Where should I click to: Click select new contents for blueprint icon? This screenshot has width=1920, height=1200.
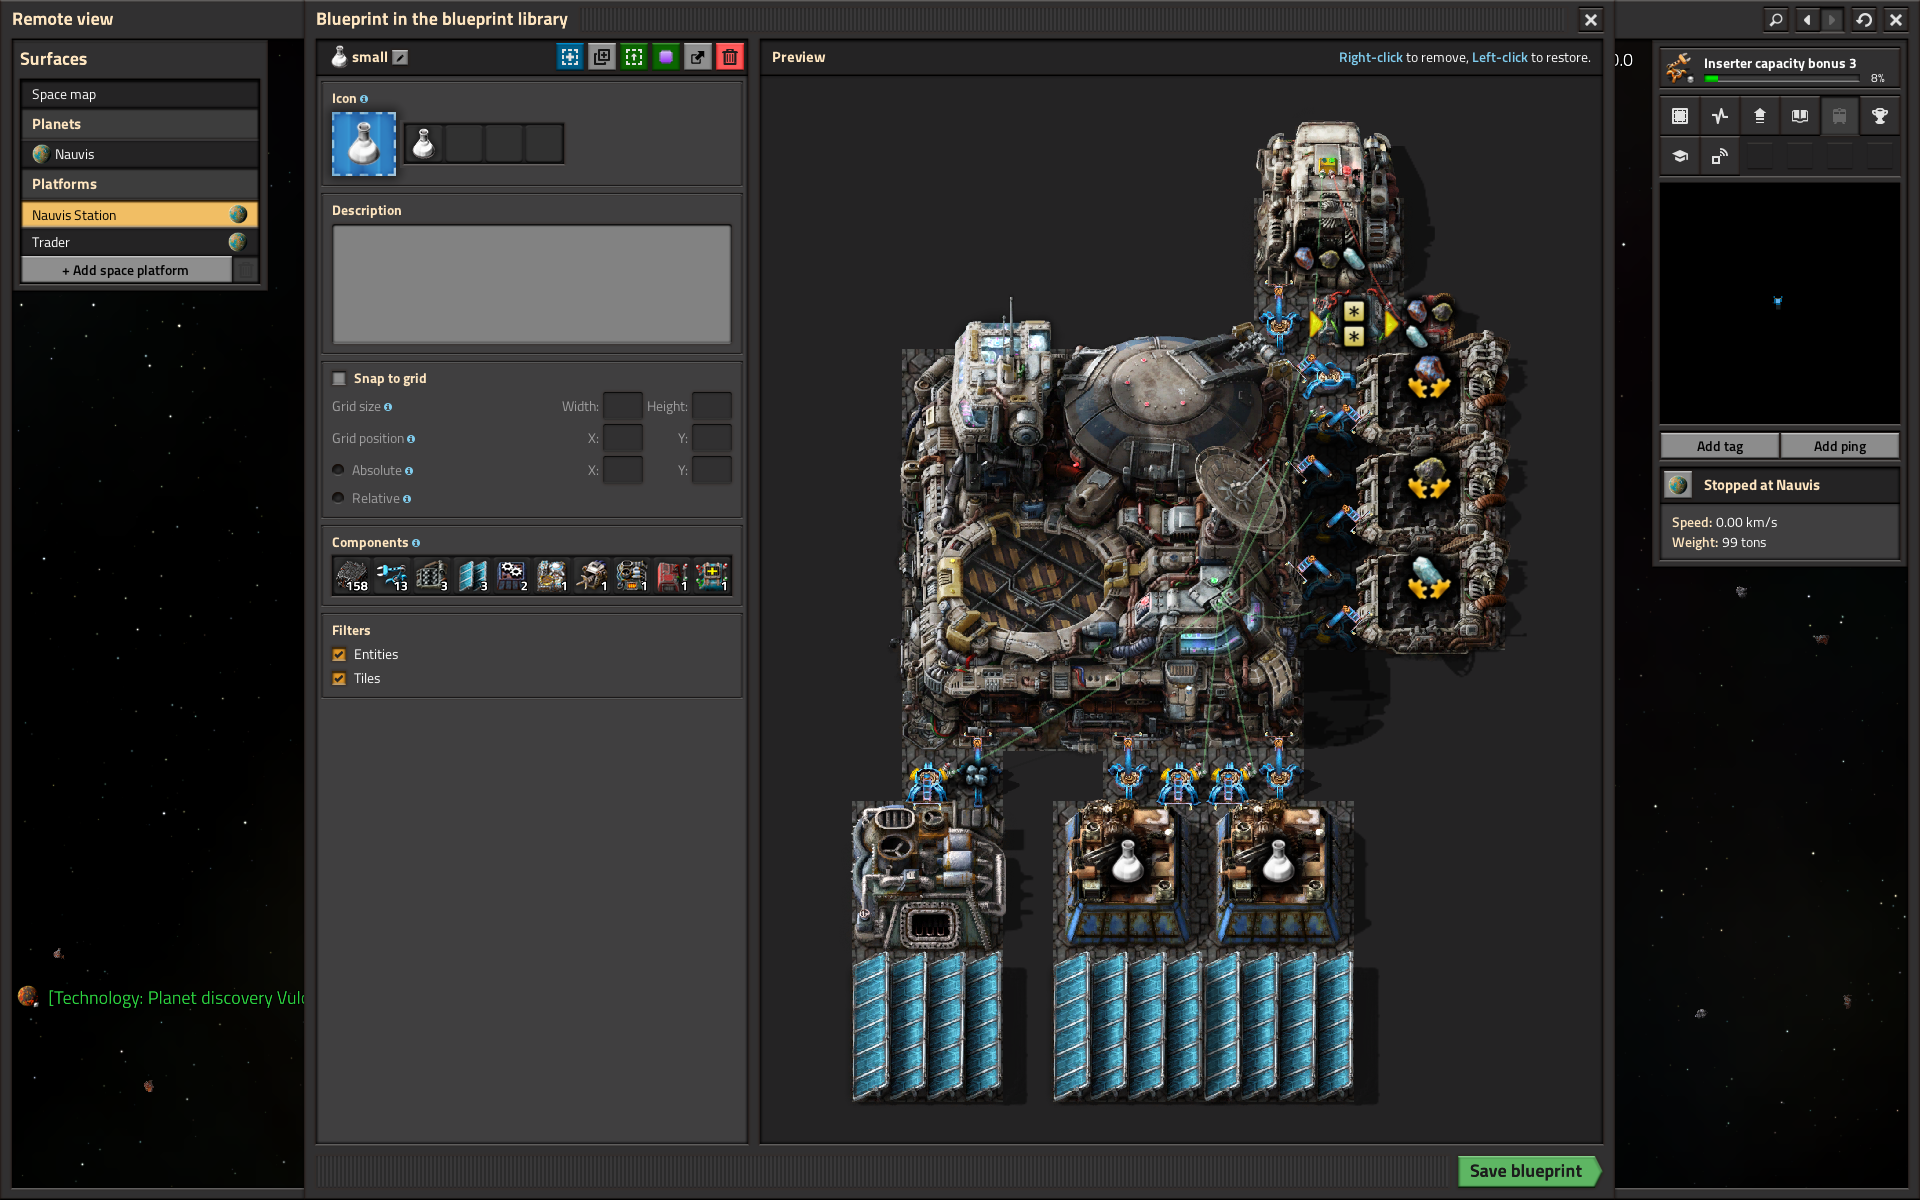pos(570,57)
